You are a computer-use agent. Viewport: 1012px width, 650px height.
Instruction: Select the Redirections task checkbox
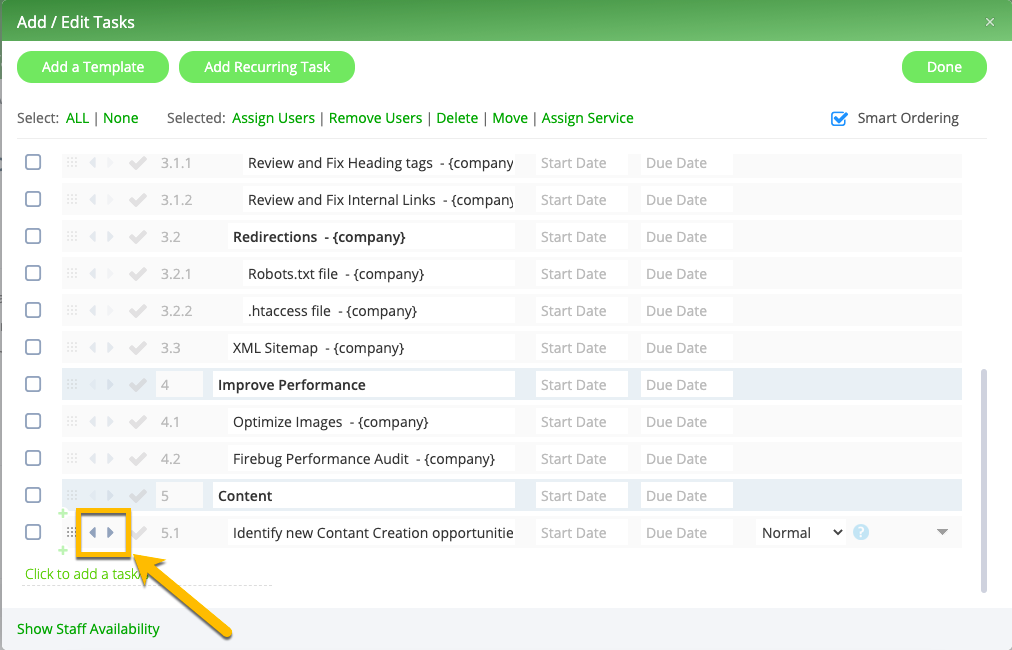[33, 236]
